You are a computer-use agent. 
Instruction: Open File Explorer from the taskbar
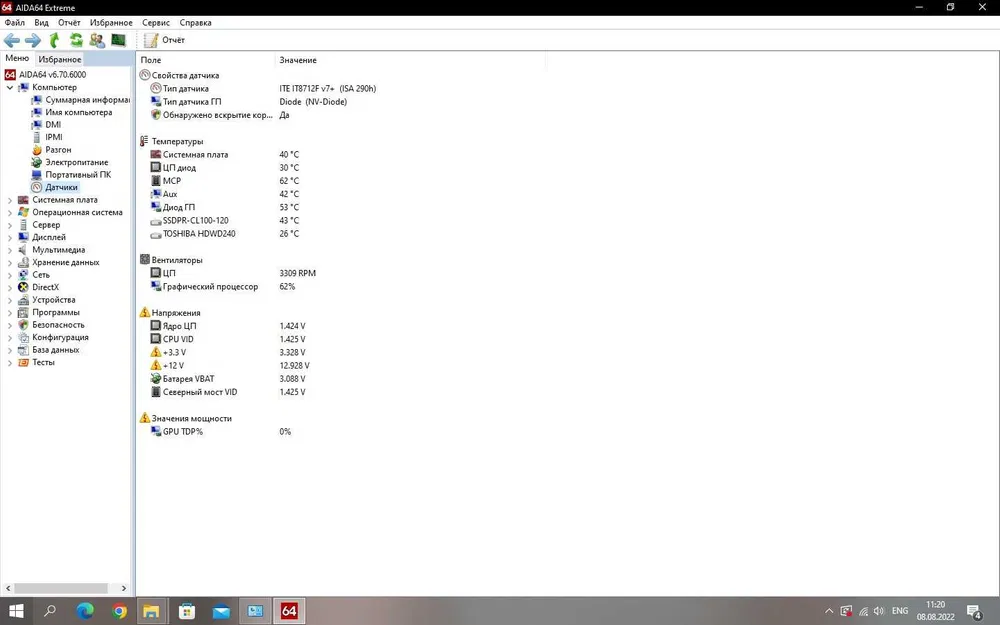[x=151, y=611]
